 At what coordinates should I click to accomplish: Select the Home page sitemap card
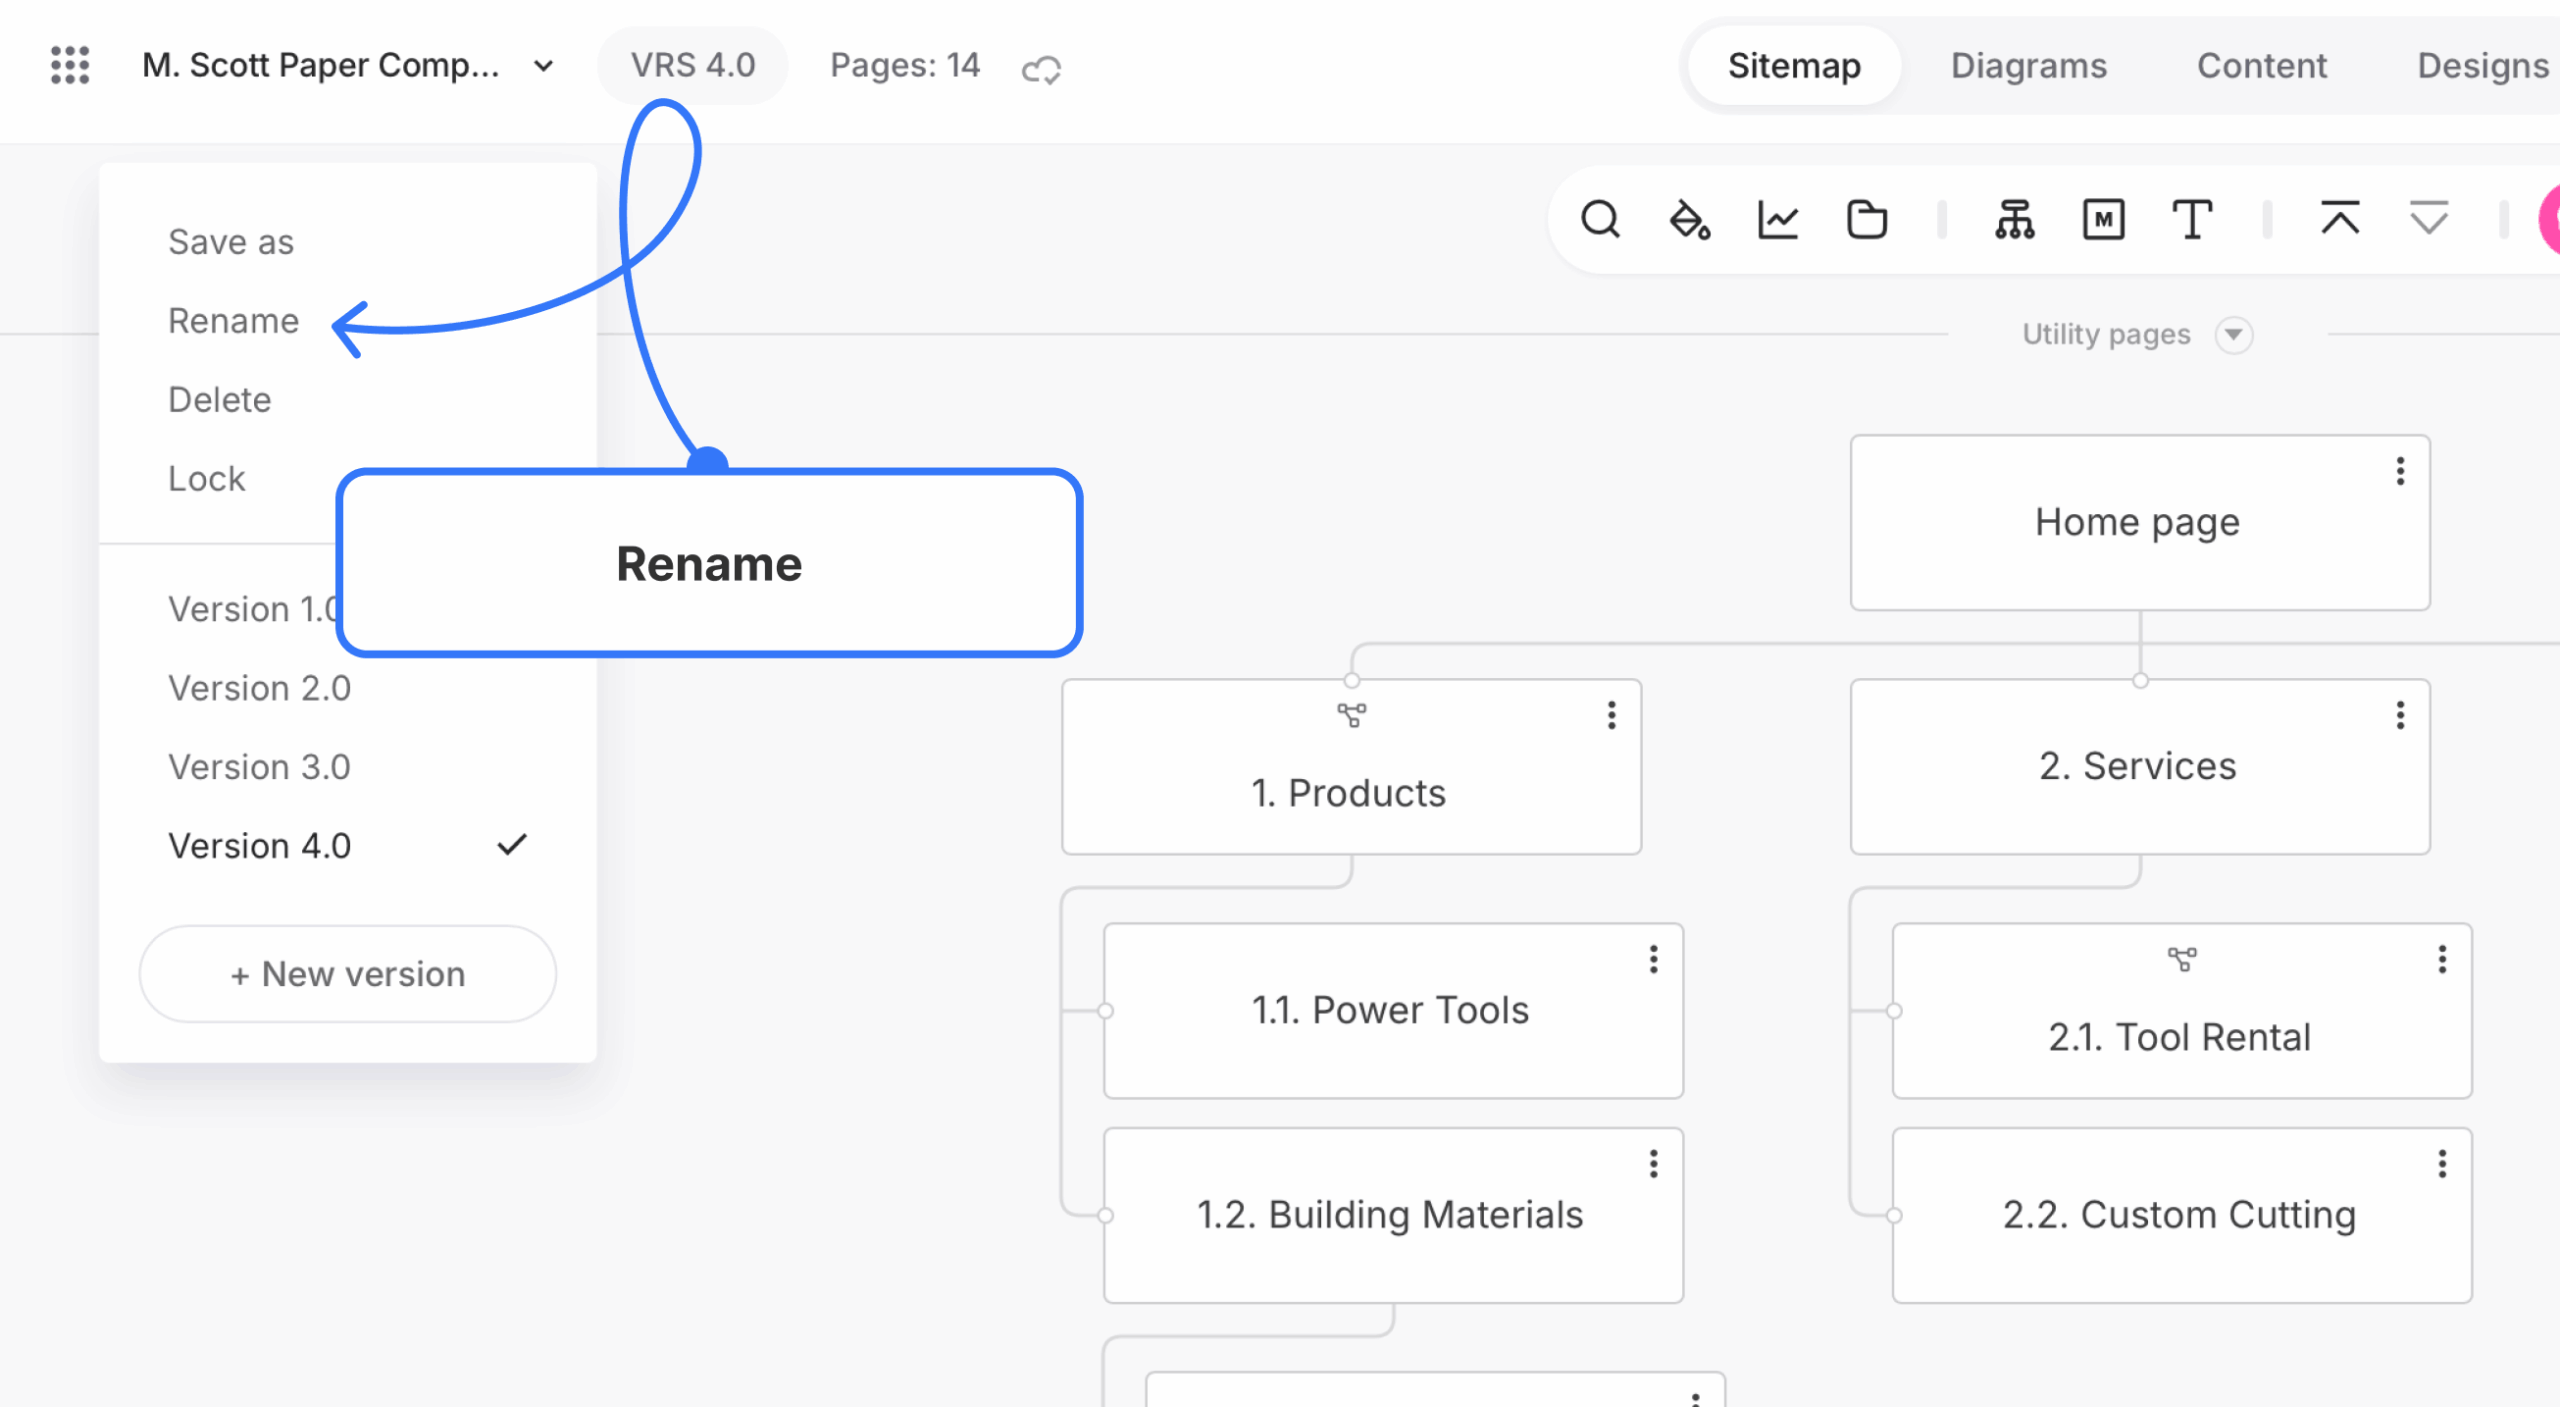[2140, 522]
